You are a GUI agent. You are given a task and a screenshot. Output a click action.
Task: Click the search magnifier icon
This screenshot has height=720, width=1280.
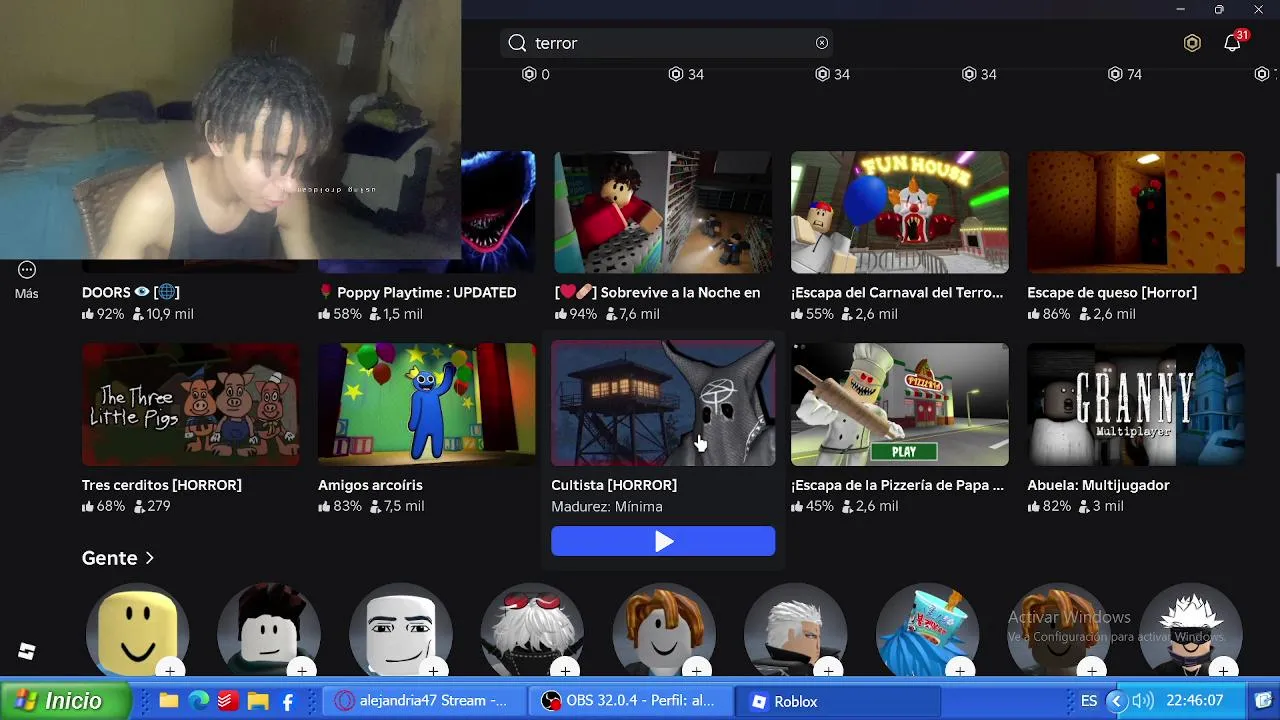coord(517,43)
